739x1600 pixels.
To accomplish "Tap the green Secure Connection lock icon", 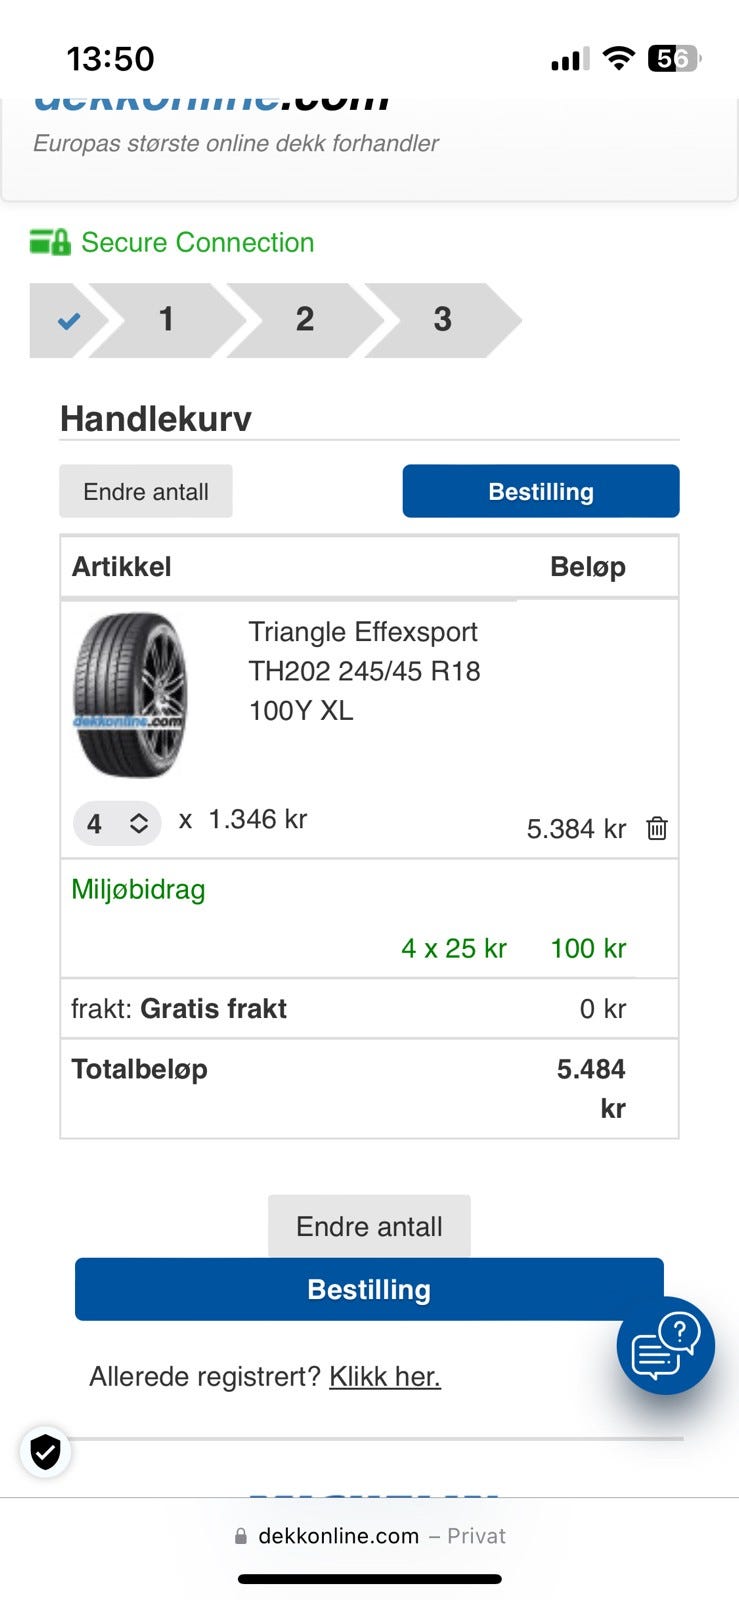I will [50, 242].
